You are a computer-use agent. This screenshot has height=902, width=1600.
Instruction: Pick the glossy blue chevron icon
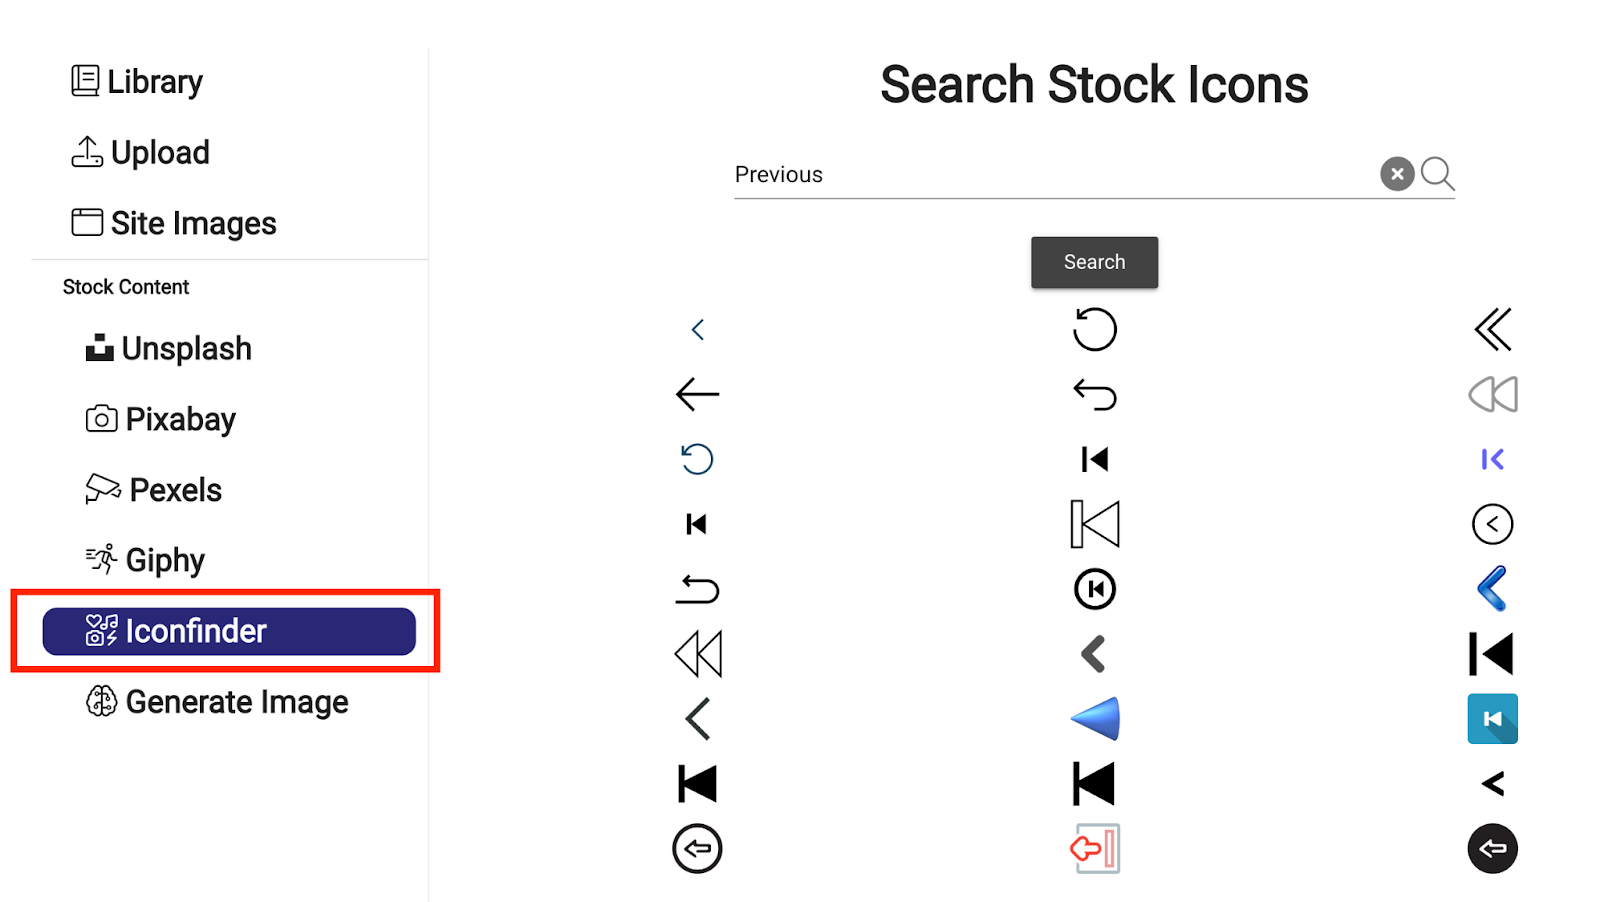pos(1492,589)
